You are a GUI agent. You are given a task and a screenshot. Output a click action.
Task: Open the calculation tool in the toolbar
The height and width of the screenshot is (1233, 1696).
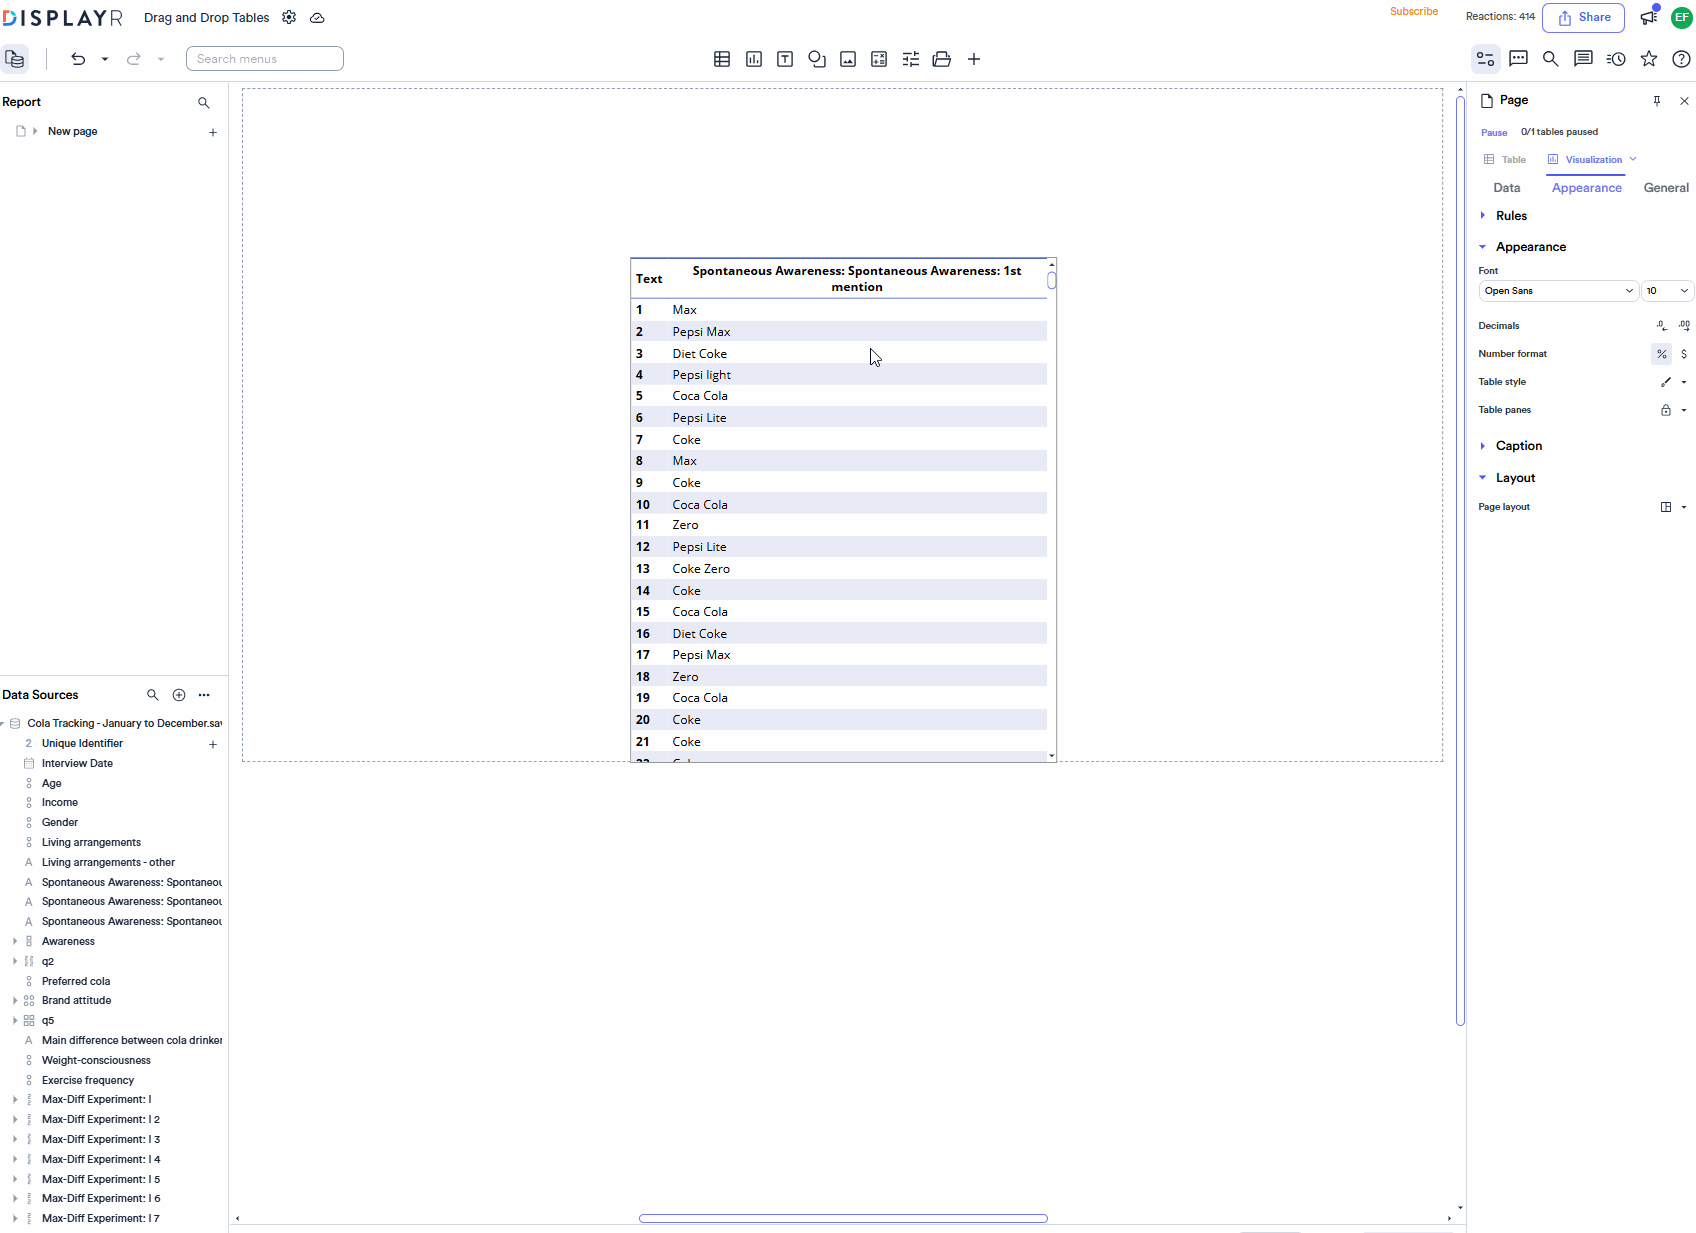(x=879, y=59)
